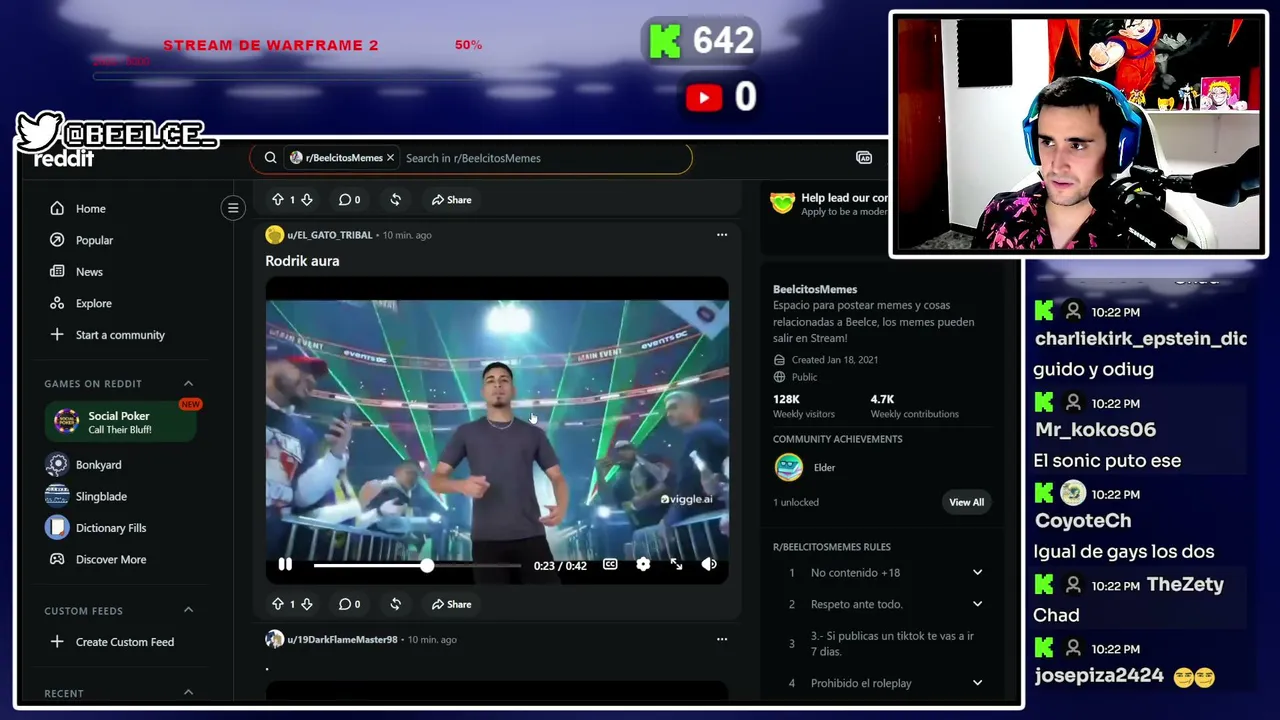Viewport: 1280px width, 720px height.
Task: Mute the video volume
Action: click(x=709, y=565)
